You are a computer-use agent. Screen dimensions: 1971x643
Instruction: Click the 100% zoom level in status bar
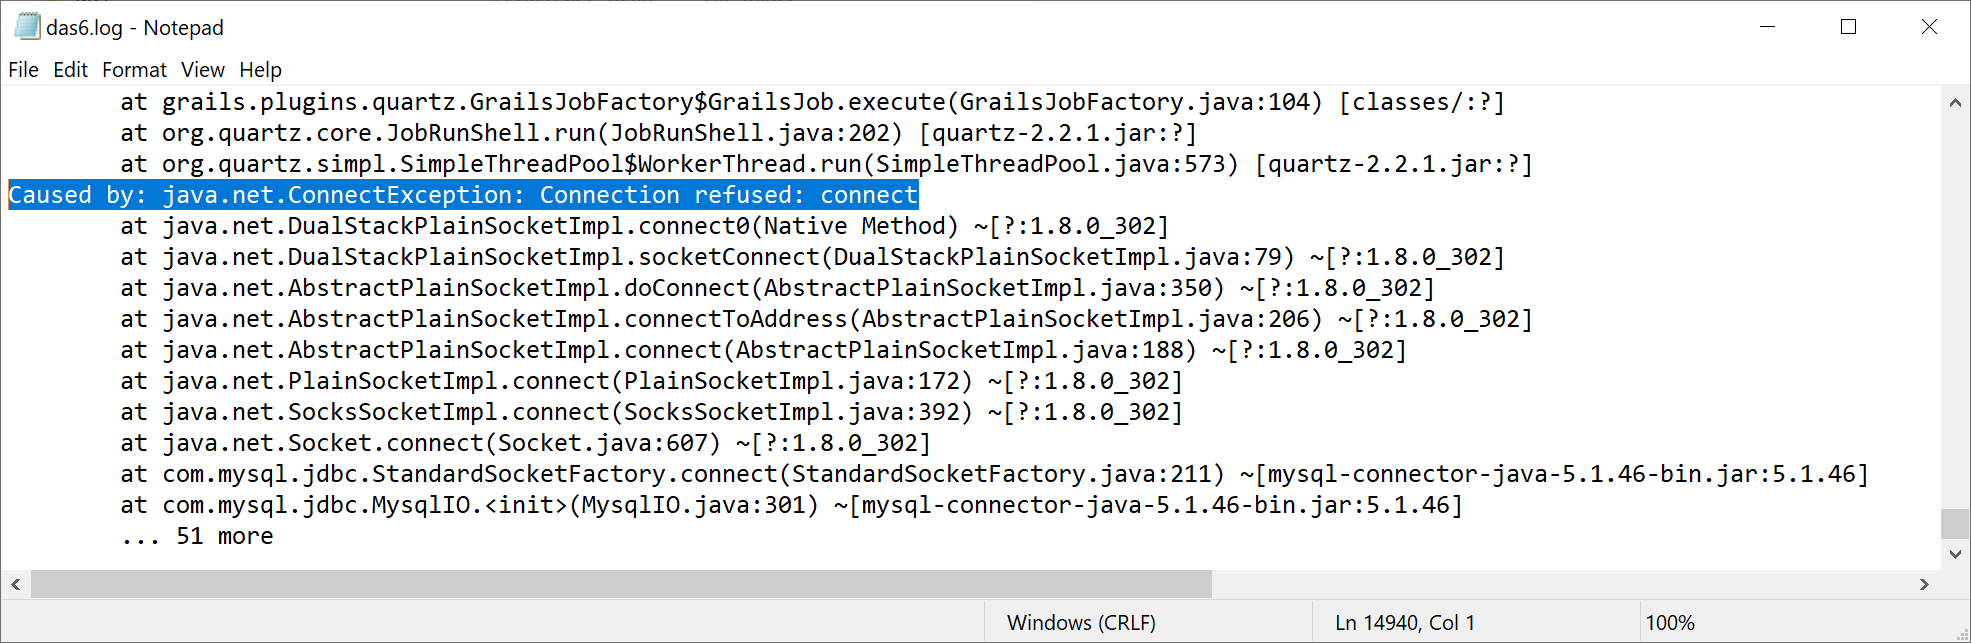[1670, 623]
